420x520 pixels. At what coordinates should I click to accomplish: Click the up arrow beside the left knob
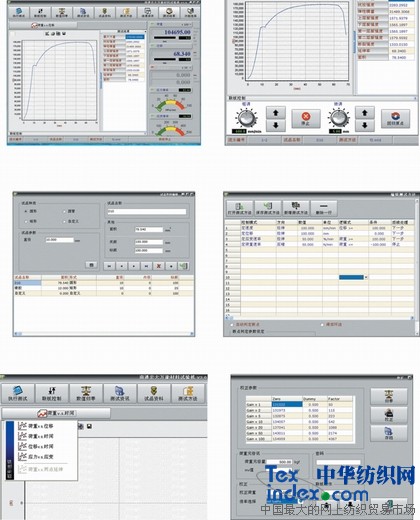click(276, 113)
